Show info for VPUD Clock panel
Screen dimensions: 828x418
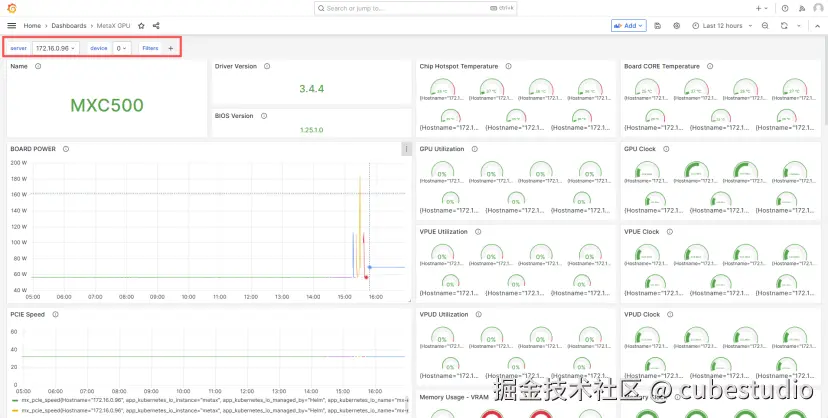point(670,314)
